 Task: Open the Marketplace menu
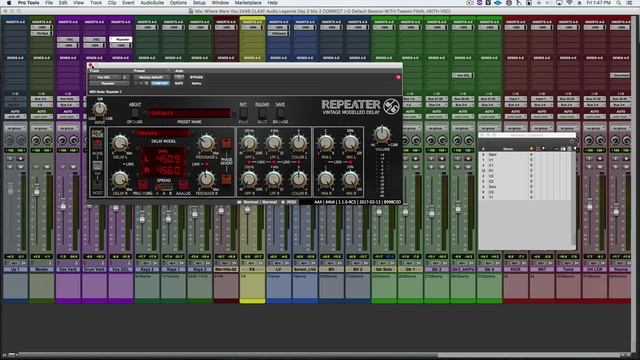coord(248,3)
